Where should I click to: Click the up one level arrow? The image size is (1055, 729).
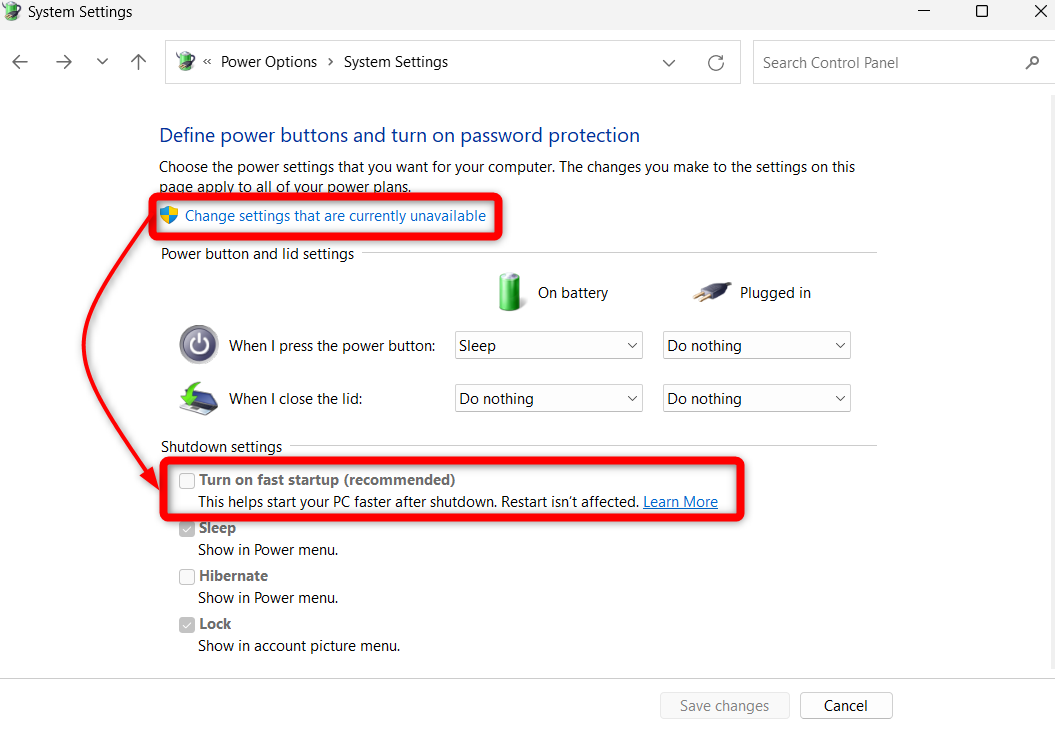click(x=138, y=62)
